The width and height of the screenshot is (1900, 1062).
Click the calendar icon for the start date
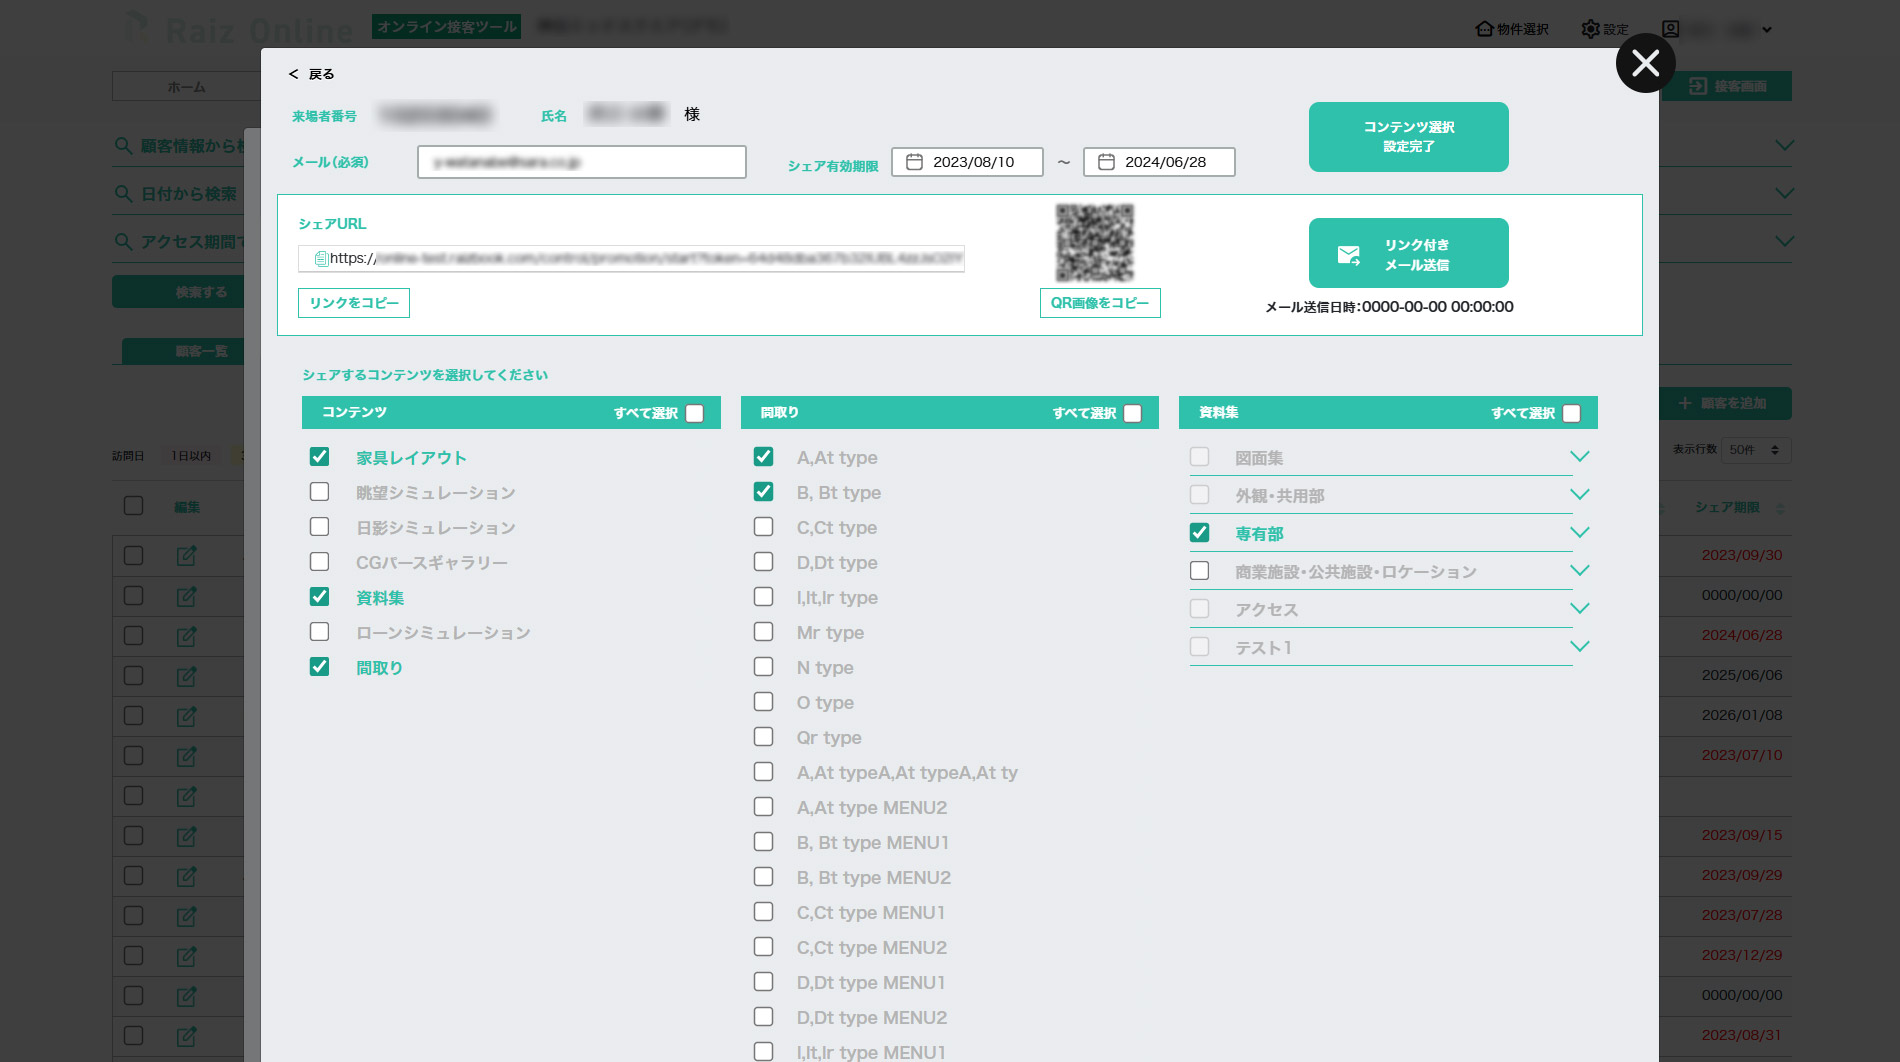[915, 161]
